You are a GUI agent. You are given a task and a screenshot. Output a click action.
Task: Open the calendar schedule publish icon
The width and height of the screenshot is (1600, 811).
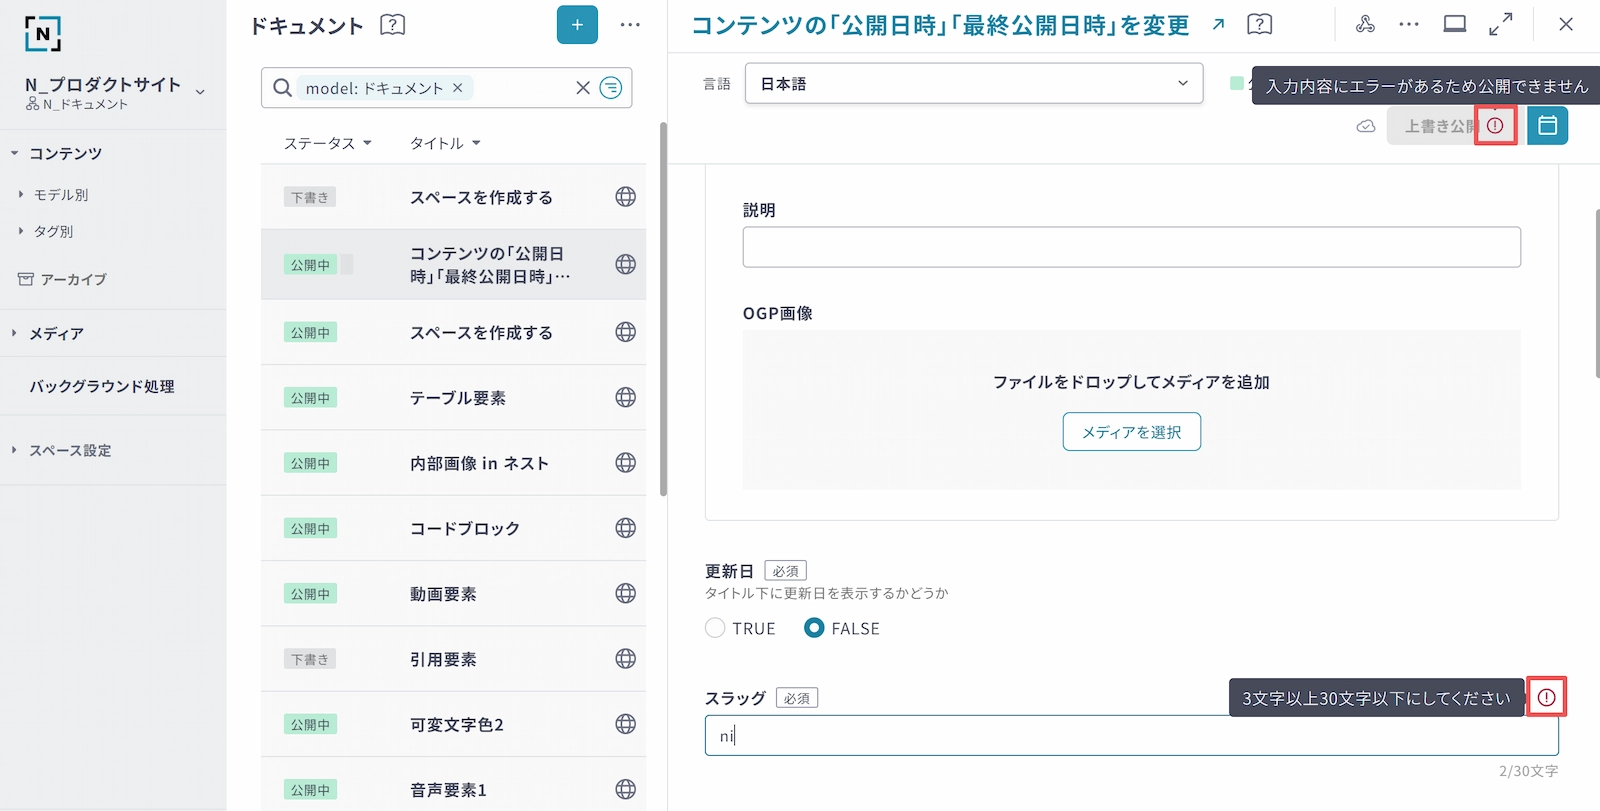coord(1547,126)
